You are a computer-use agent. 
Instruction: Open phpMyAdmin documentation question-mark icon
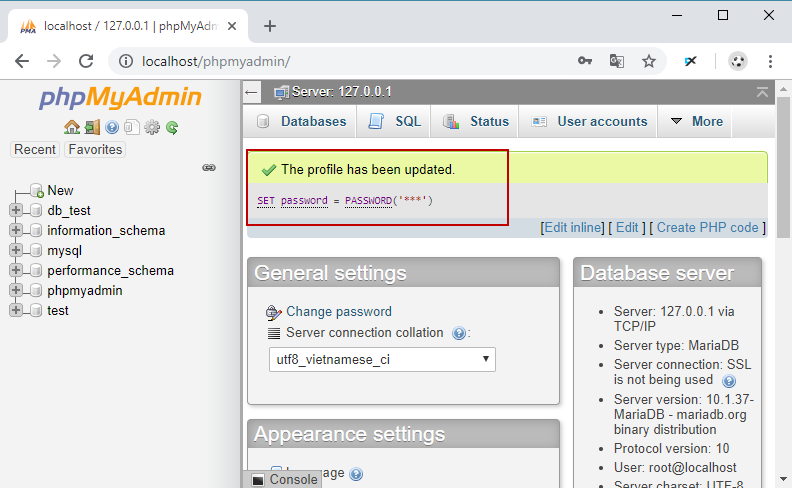tap(112, 127)
